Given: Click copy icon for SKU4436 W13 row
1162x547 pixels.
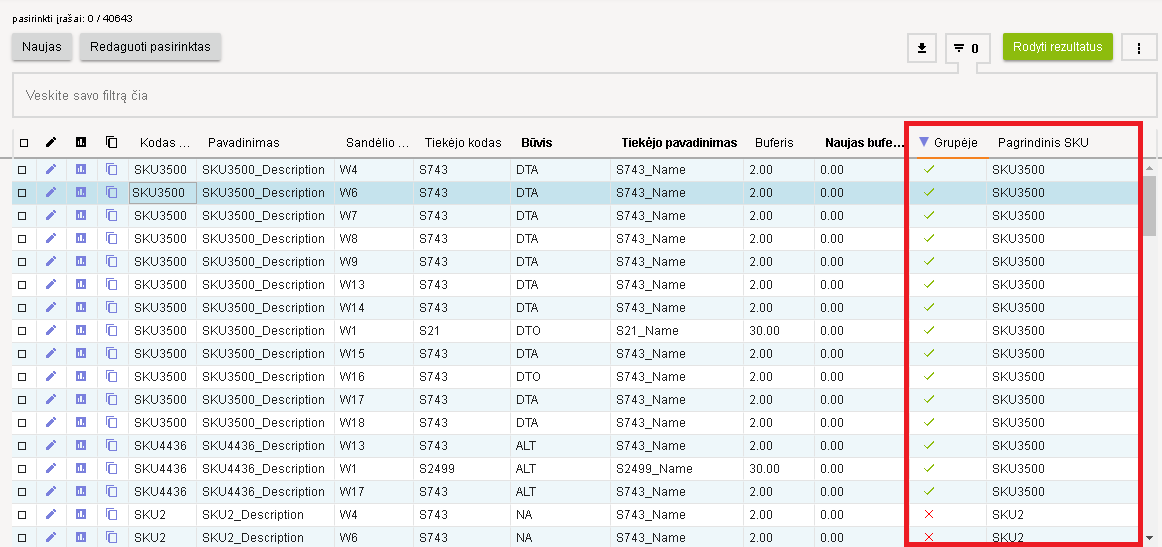Looking at the screenshot, I should 112,446.
